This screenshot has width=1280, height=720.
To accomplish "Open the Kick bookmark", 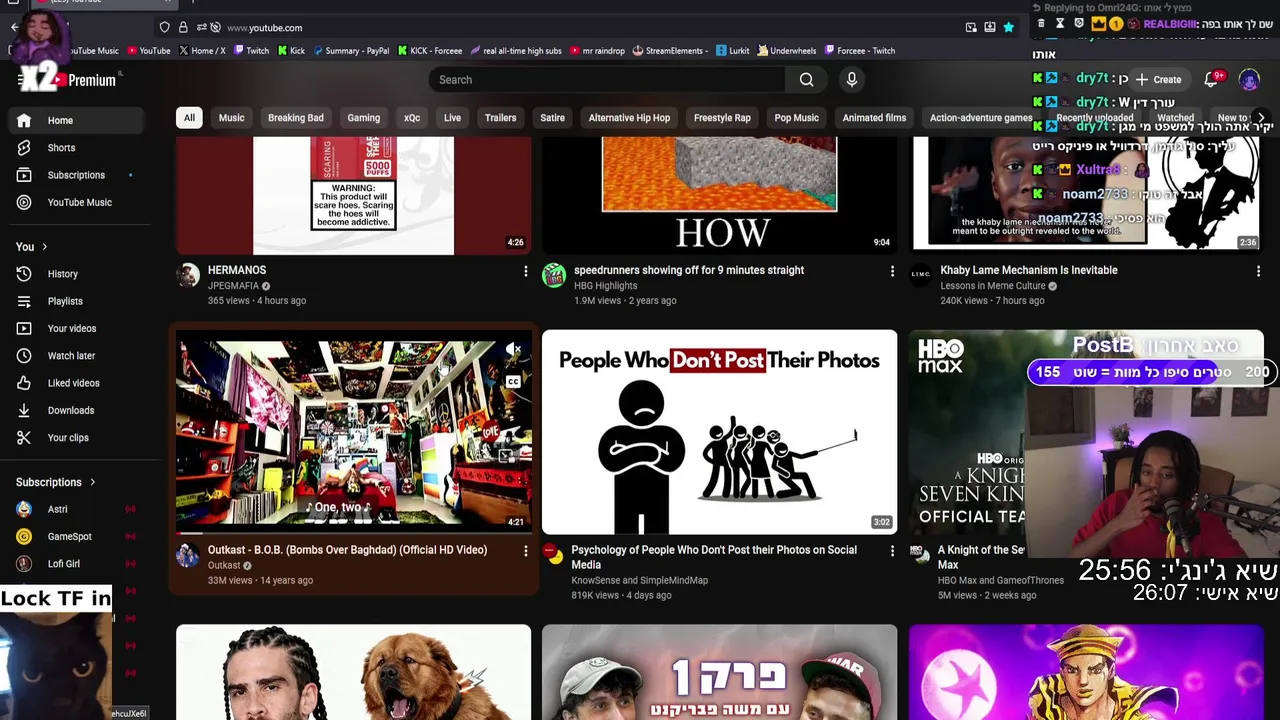I will click(x=291, y=51).
